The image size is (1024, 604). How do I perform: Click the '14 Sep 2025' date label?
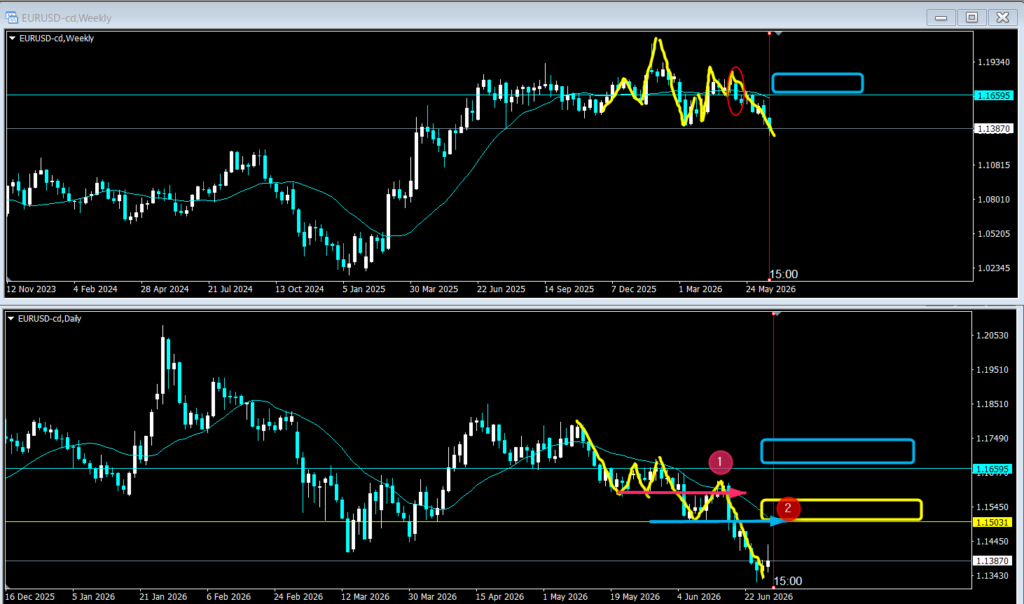pos(569,289)
